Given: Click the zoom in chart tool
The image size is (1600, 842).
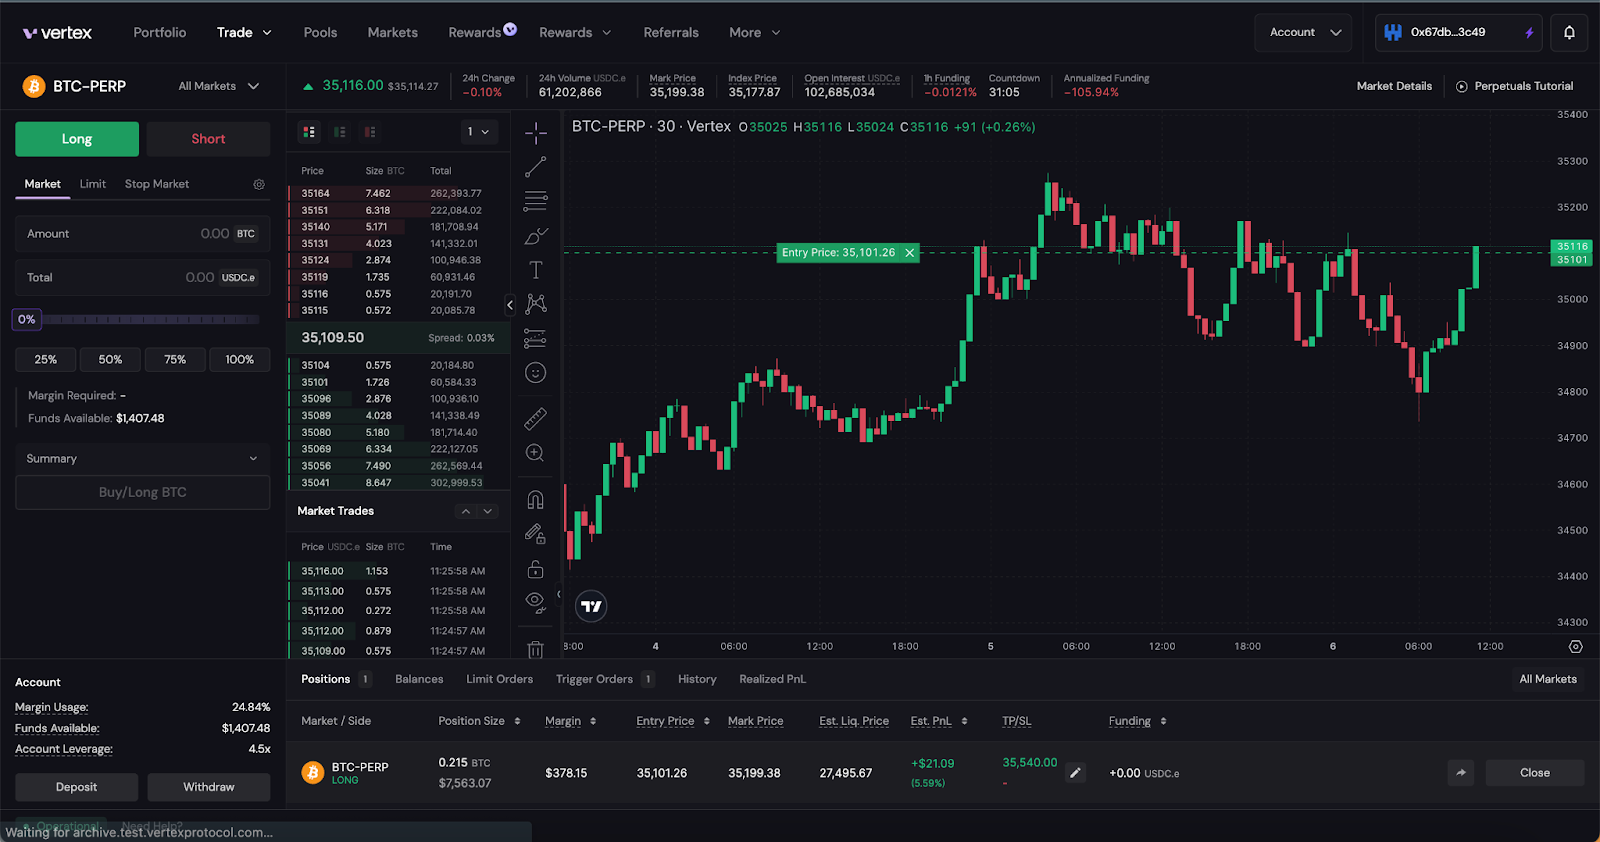Looking at the screenshot, I should pos(535,453).
